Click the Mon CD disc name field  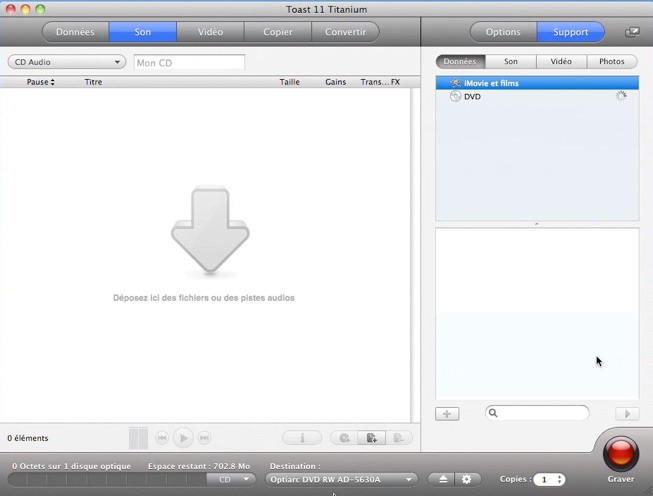tap(189, 62)
